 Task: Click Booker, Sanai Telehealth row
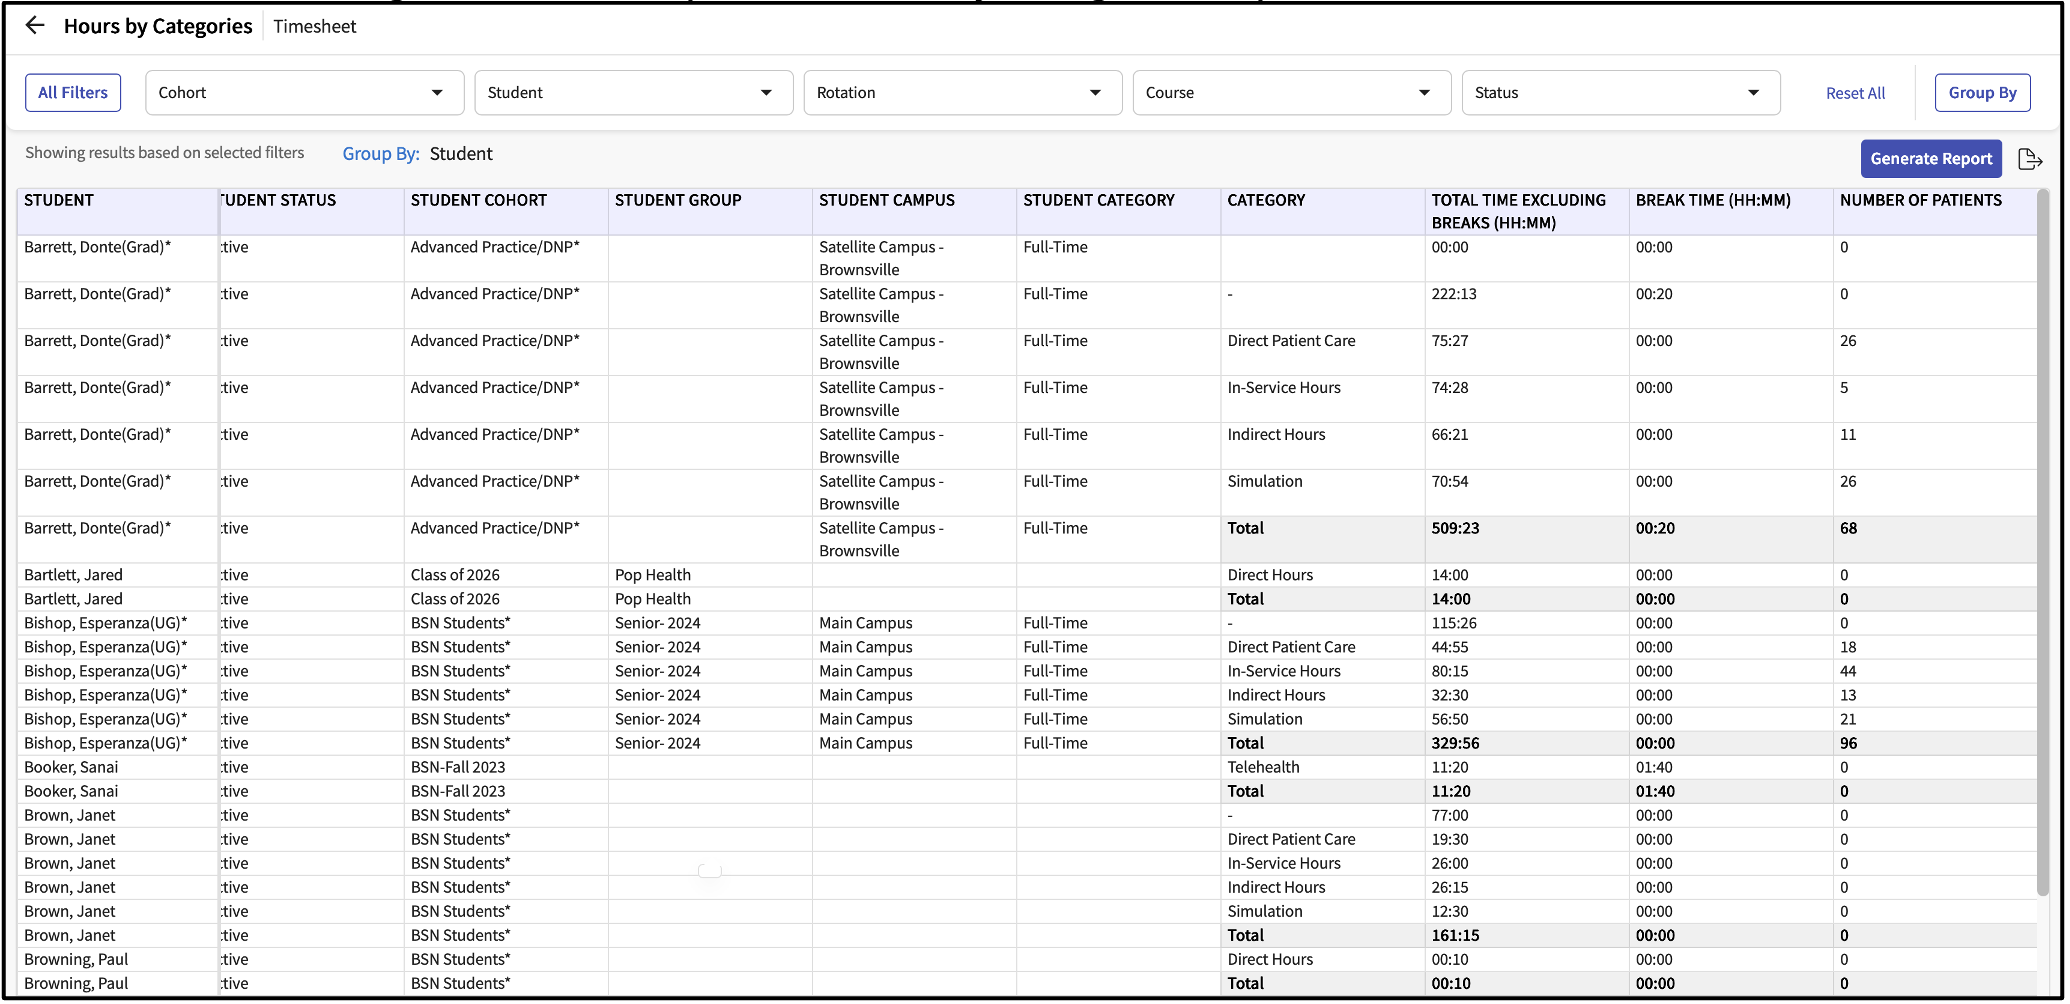click(1263, 767)
